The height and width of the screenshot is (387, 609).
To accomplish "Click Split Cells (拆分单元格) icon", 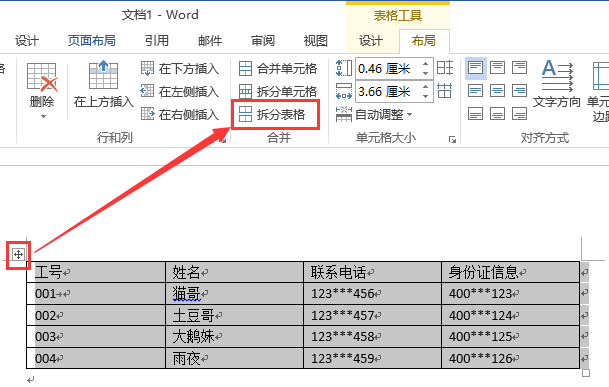I will click(245, 92).
